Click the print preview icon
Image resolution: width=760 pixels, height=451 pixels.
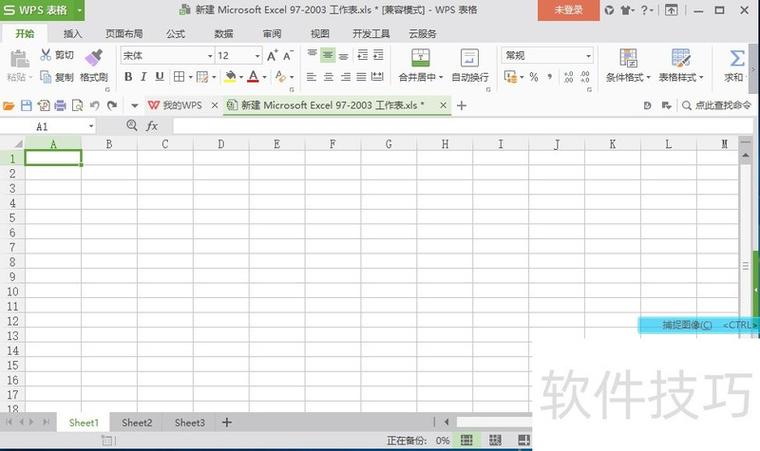[77, 105]
